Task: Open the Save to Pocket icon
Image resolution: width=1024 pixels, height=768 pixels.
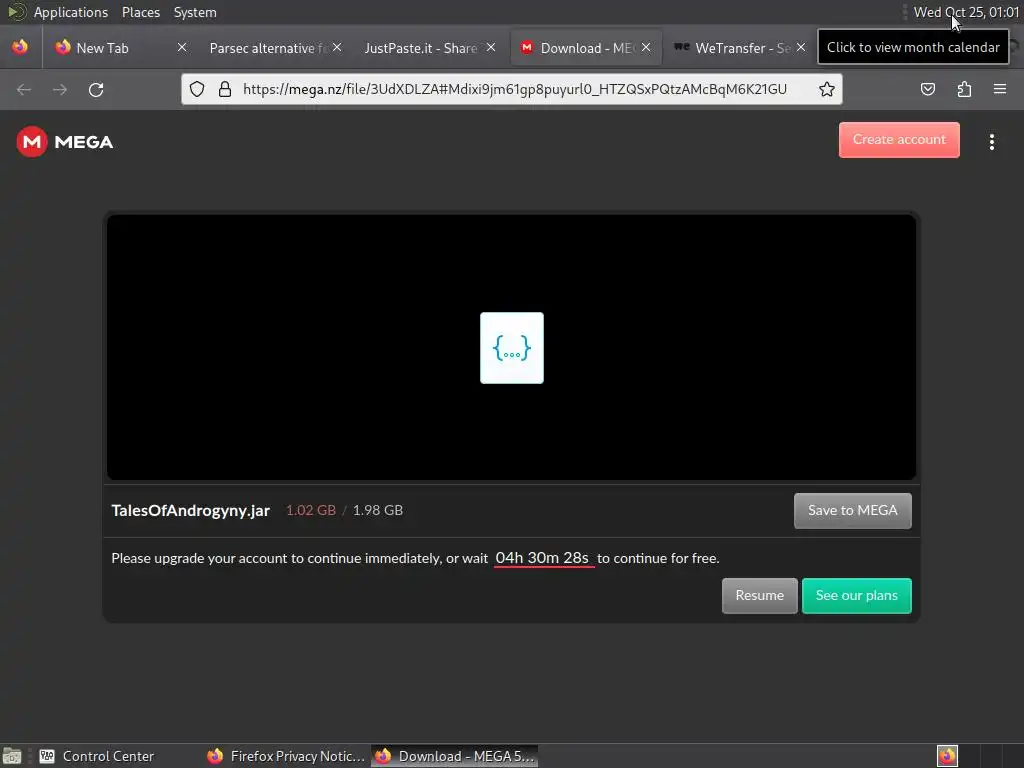Action: pos(927,89)
